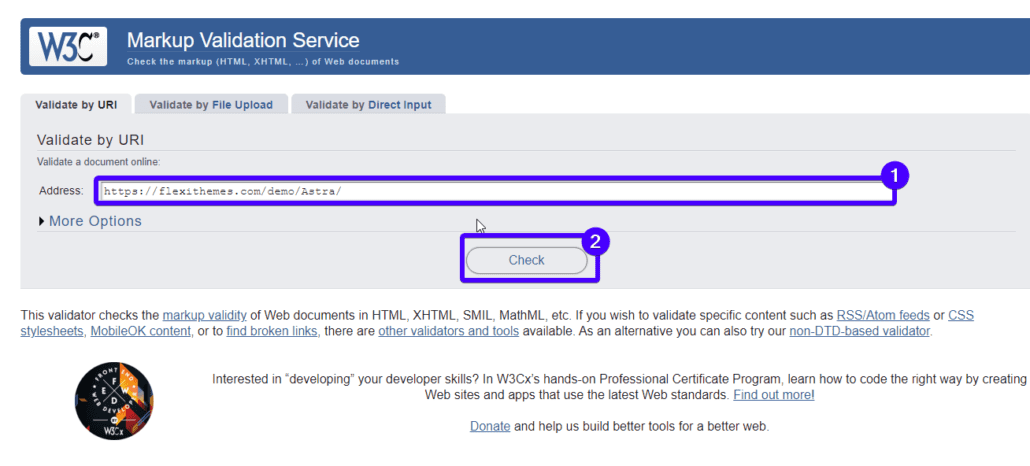The height and width of the screenshot is (466, 1030).
Task: Open the find broken links link
Action: pyautogui.click(x=273, y=331)
